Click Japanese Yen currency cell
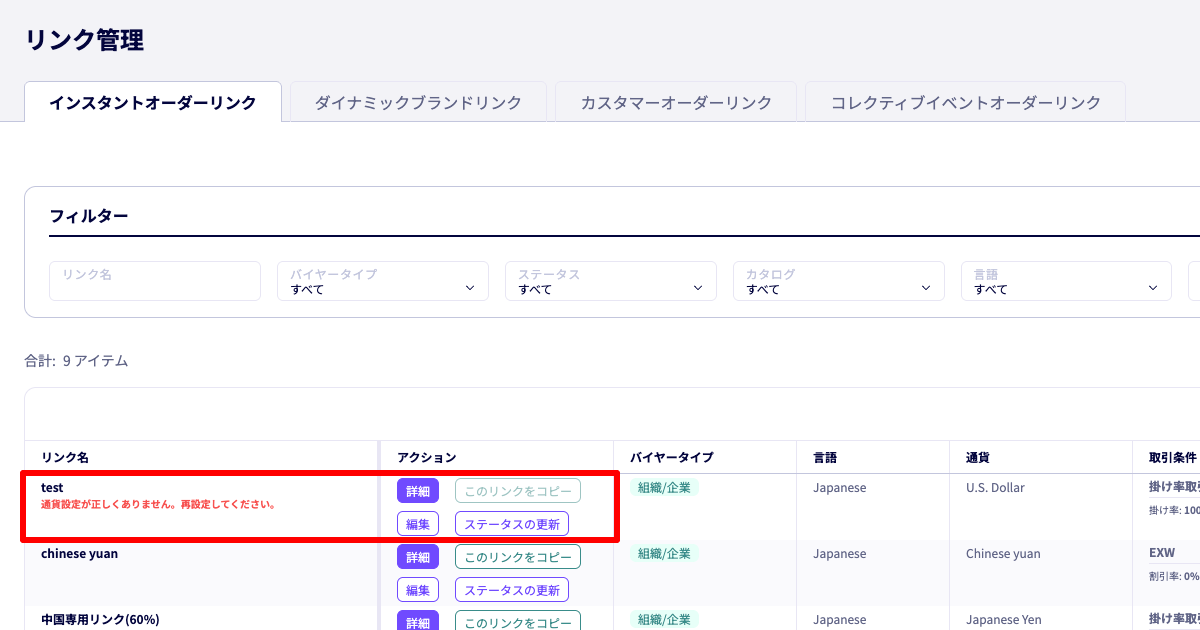This screenshot has width=1200, height=630. tap(1003, 620)
